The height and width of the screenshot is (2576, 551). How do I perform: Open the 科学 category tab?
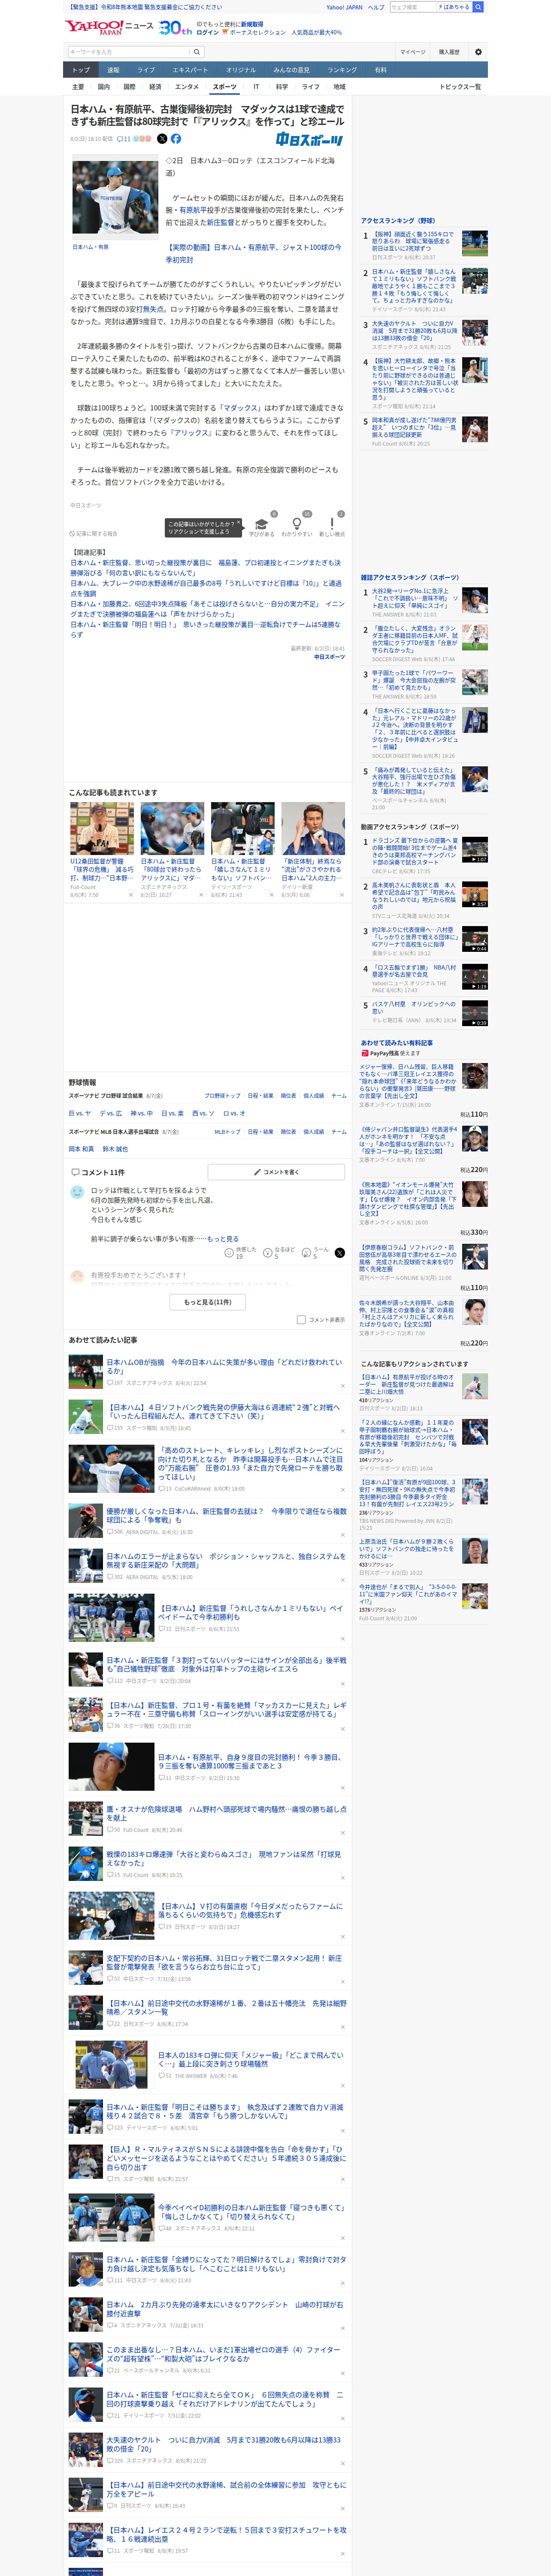[282, 87]
